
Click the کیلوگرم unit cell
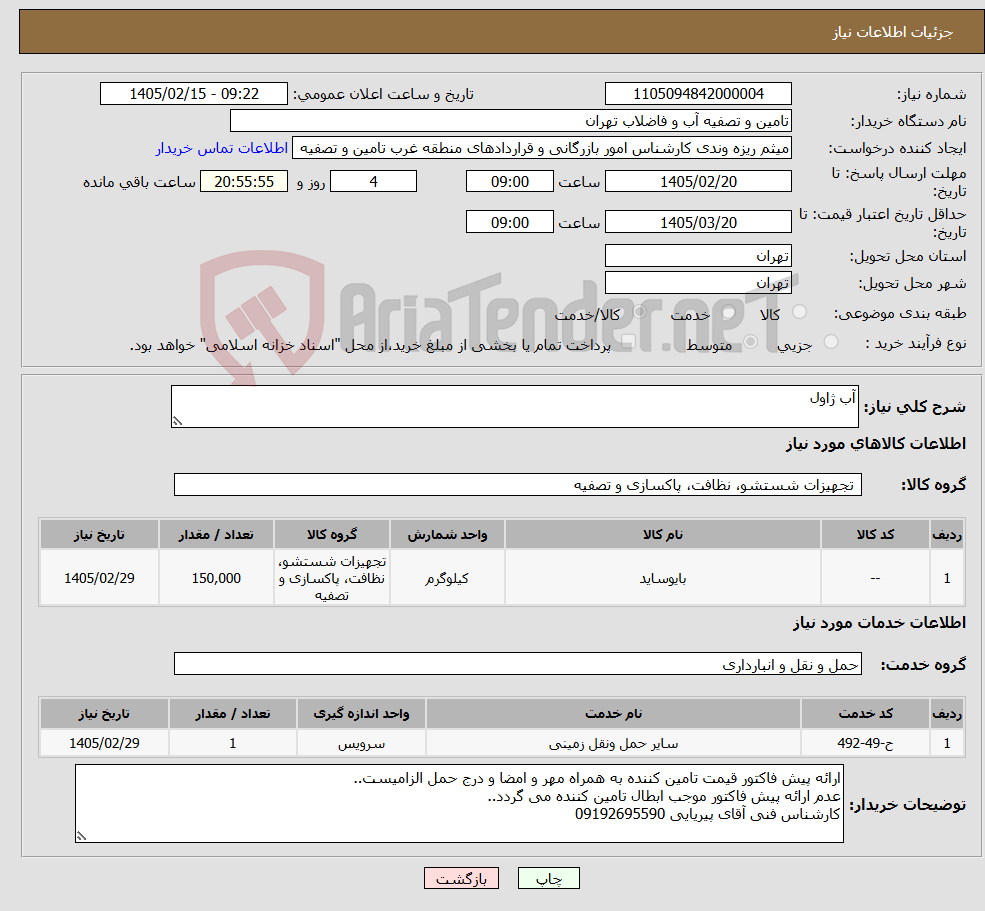pyautogui.click(x=447, y=578)
